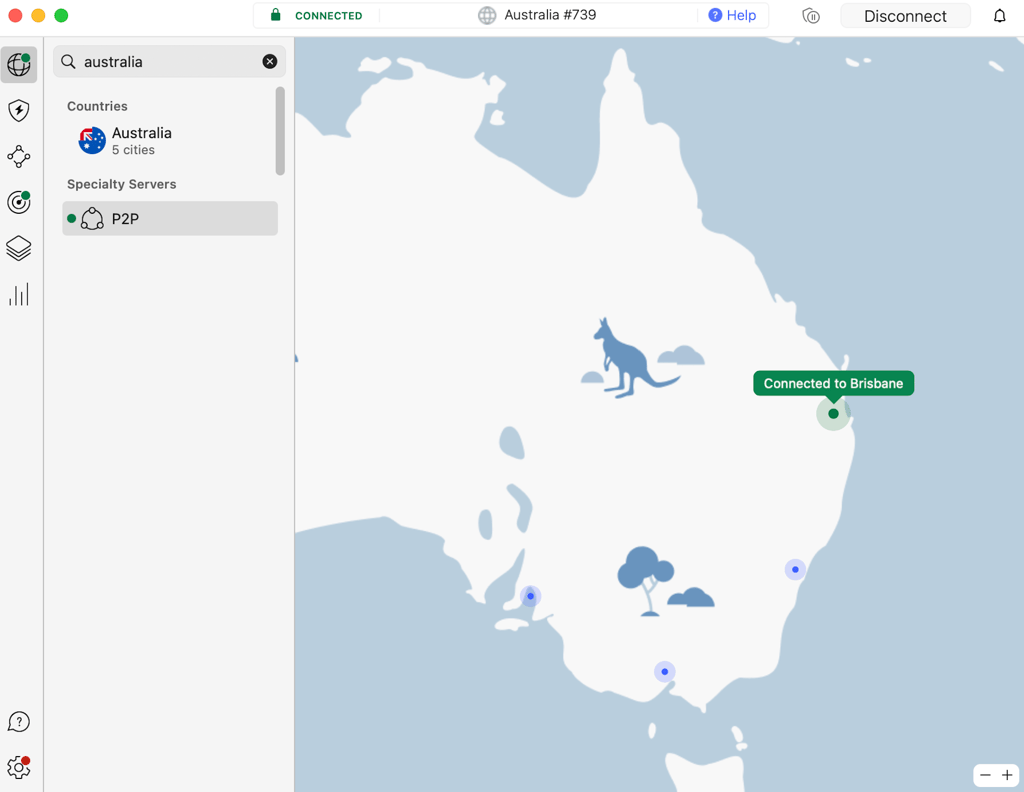The width and height of the screenshot is (1024, 792).
Task: Select the Melbourne blue map pin
Action: point(664,671)
